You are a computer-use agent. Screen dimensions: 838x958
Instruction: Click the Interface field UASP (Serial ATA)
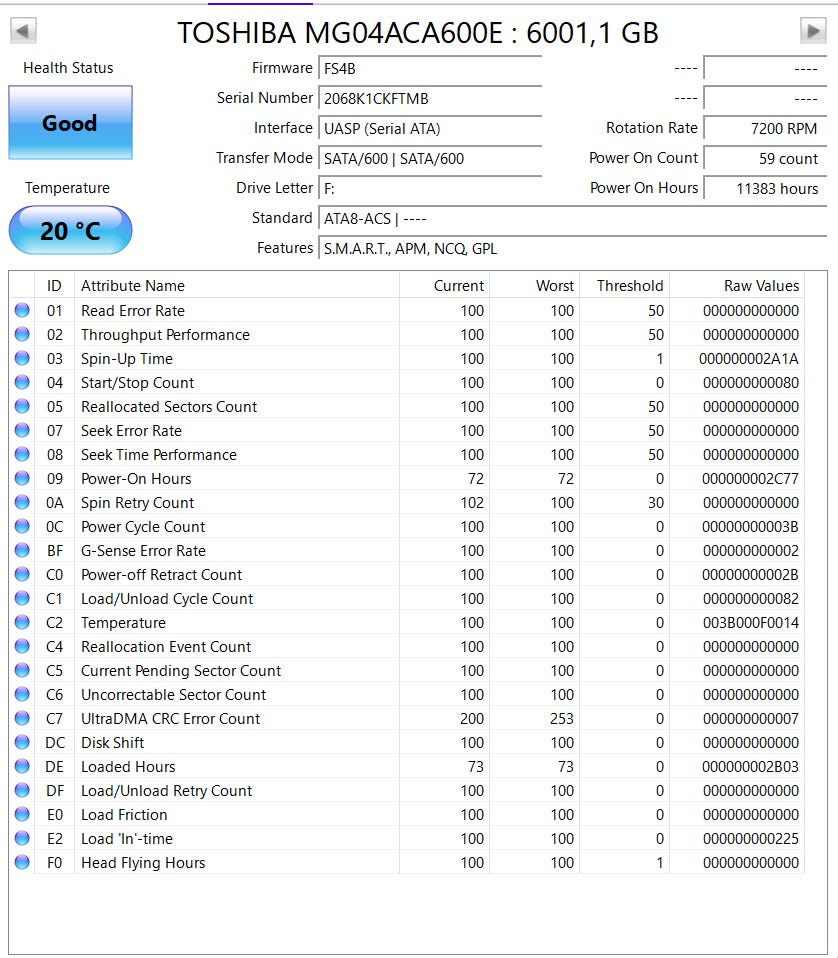pyautogui.click(x=430, y=128)
